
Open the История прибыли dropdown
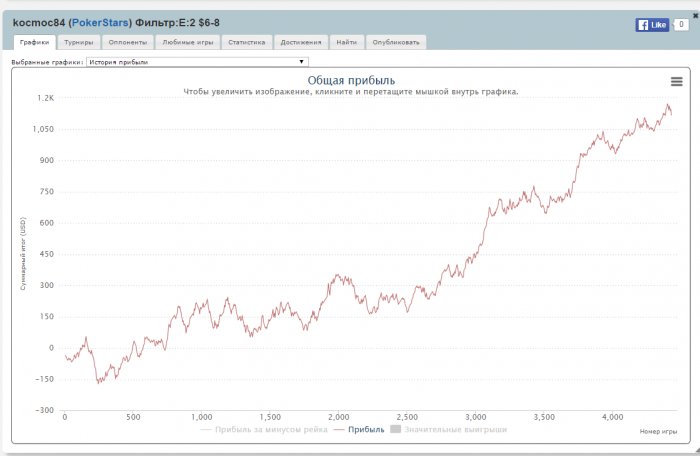[x=197, y=62]
